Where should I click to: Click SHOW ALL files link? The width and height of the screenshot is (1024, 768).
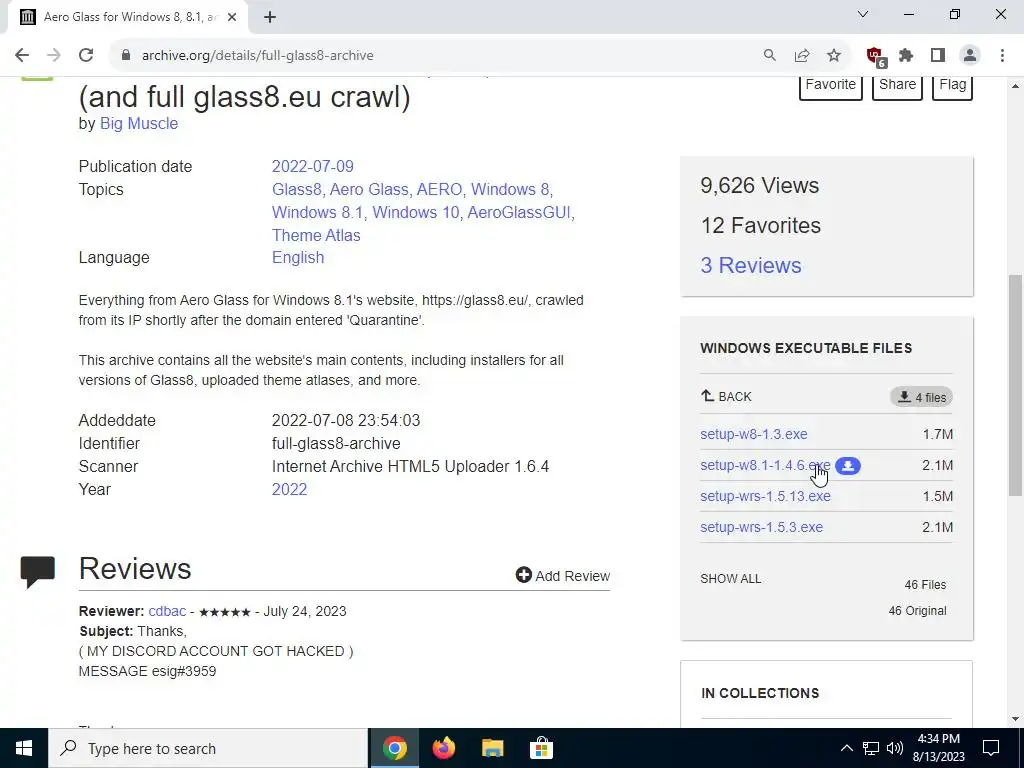[731, 579]
